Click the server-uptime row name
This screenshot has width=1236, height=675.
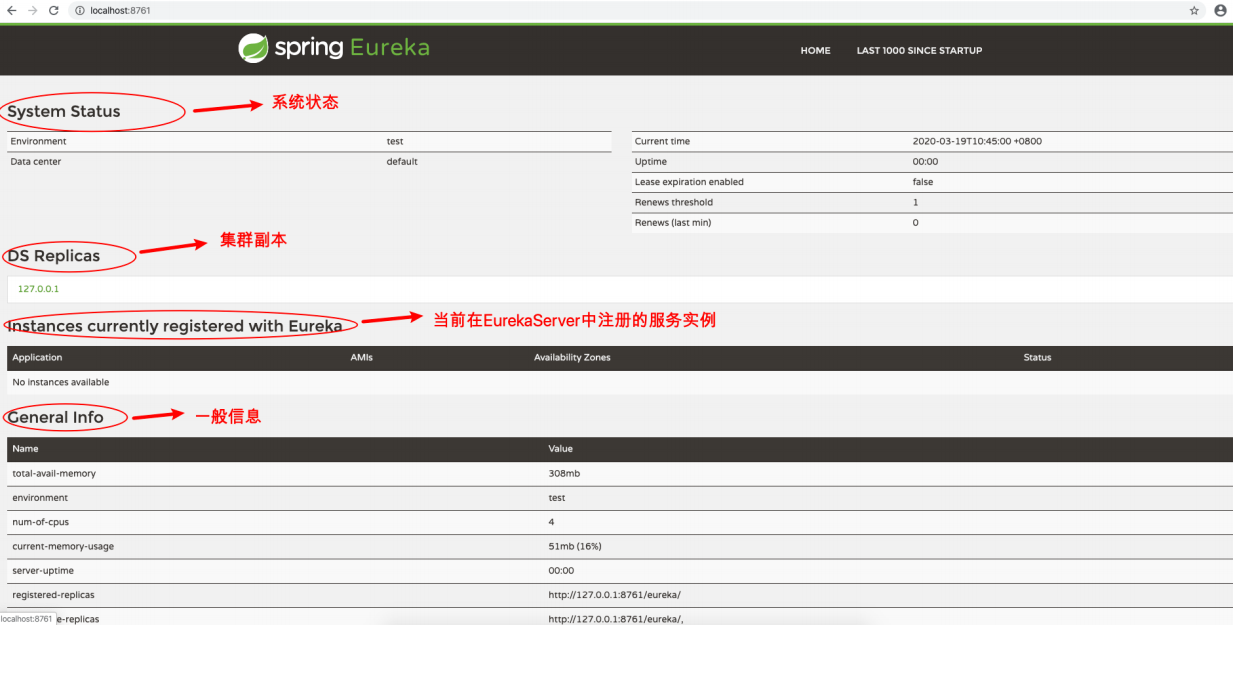(42, 570)
